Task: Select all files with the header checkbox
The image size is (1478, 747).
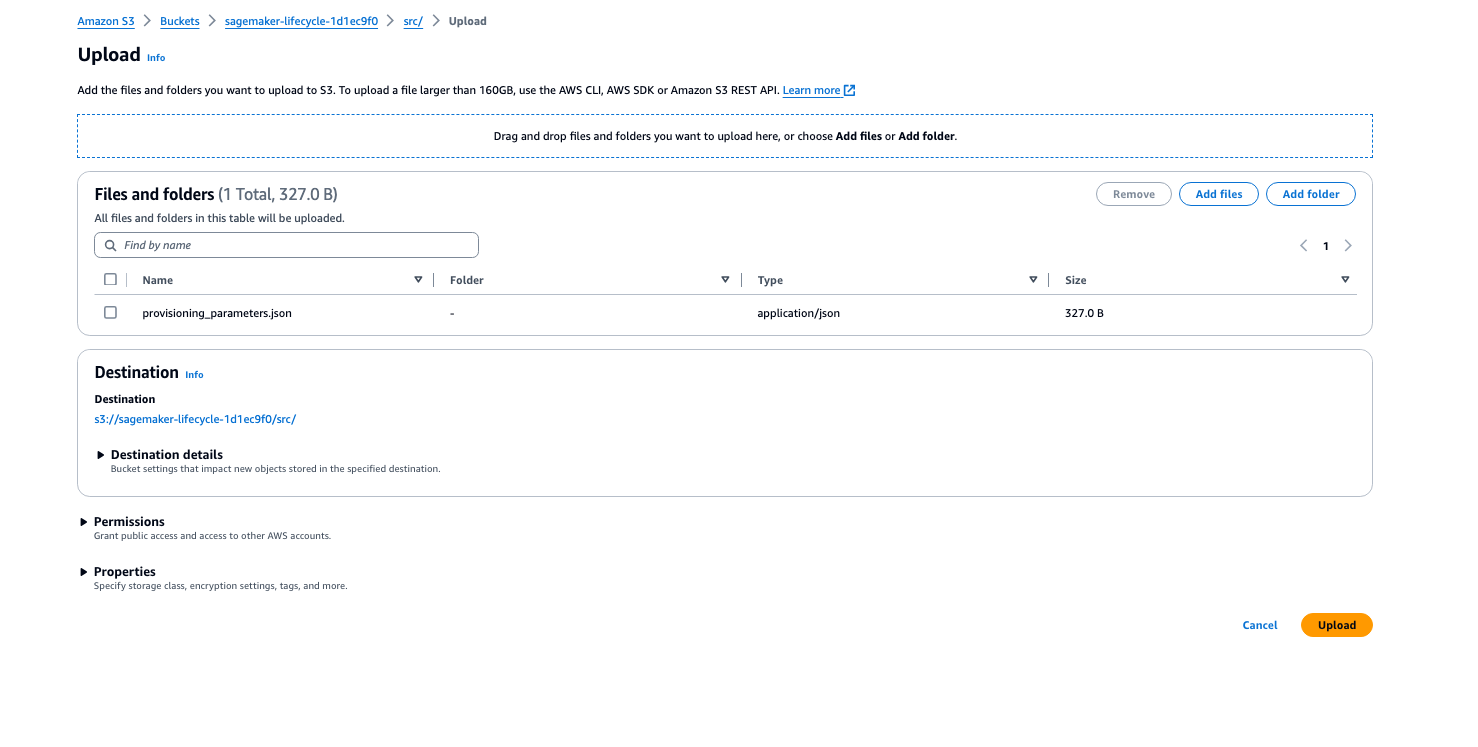Action: tap(111, 280)
